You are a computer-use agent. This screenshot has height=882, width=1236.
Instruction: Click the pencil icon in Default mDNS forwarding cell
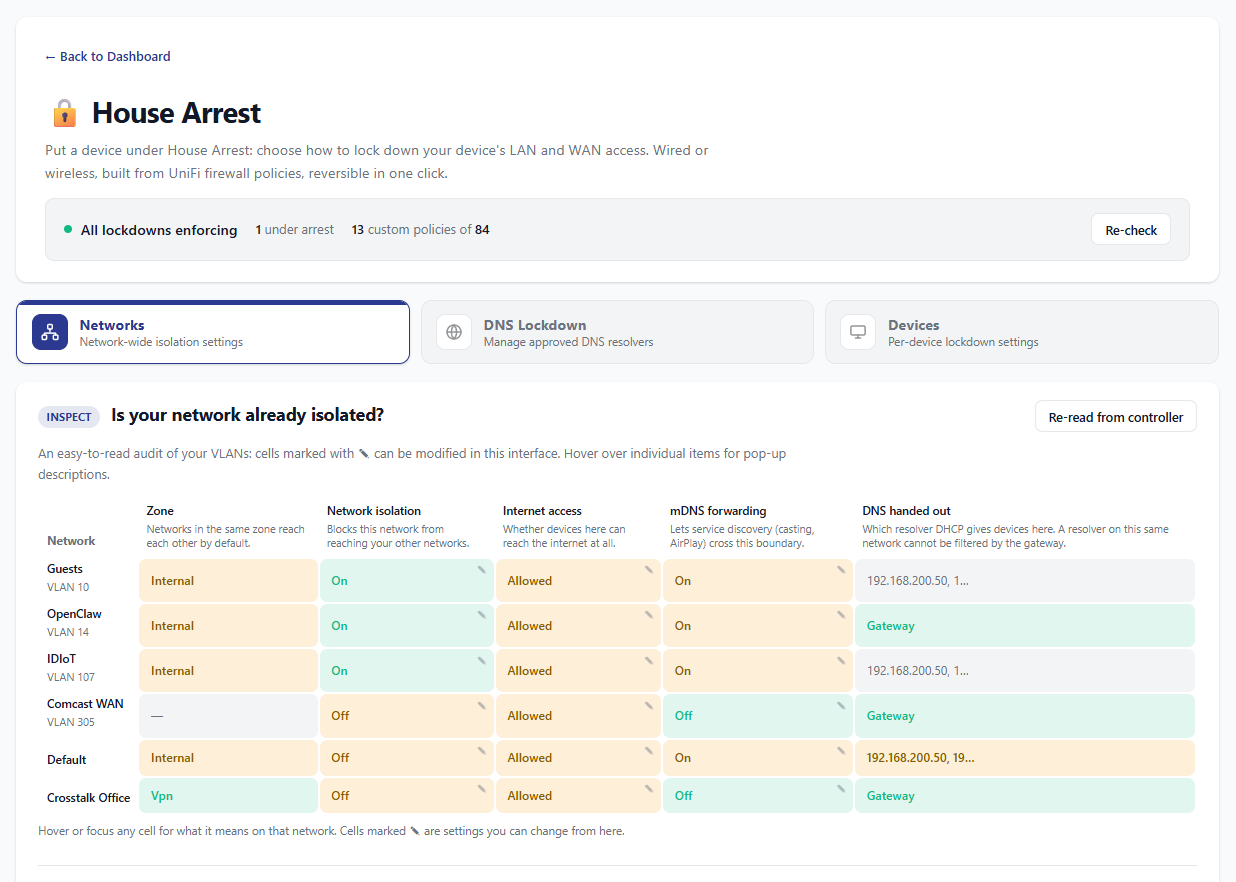coord(840,750)
